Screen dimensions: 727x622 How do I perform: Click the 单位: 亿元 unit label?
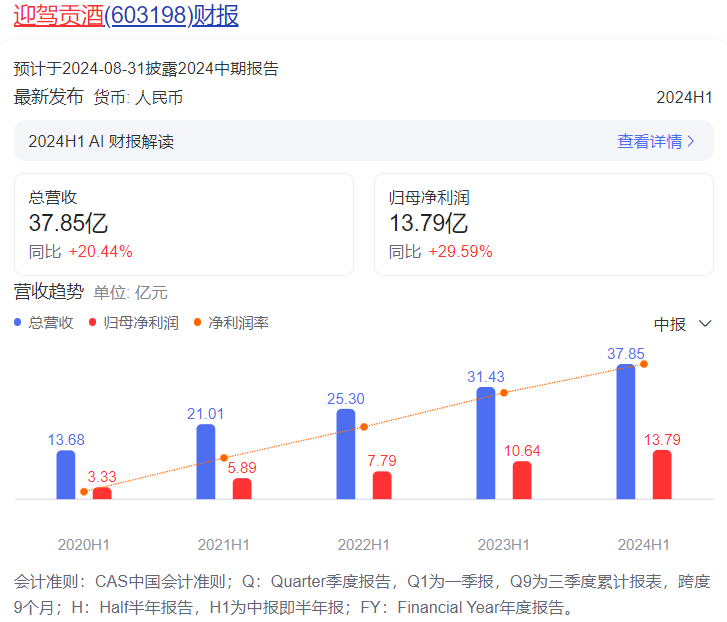[131, 293]
